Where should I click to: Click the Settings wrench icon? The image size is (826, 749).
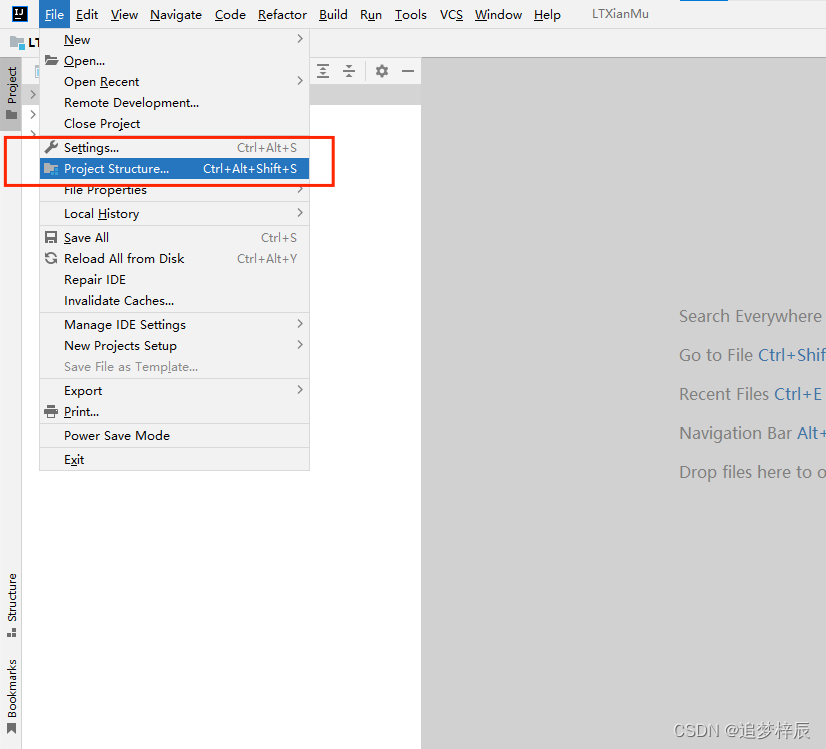(x=51, y=147)
